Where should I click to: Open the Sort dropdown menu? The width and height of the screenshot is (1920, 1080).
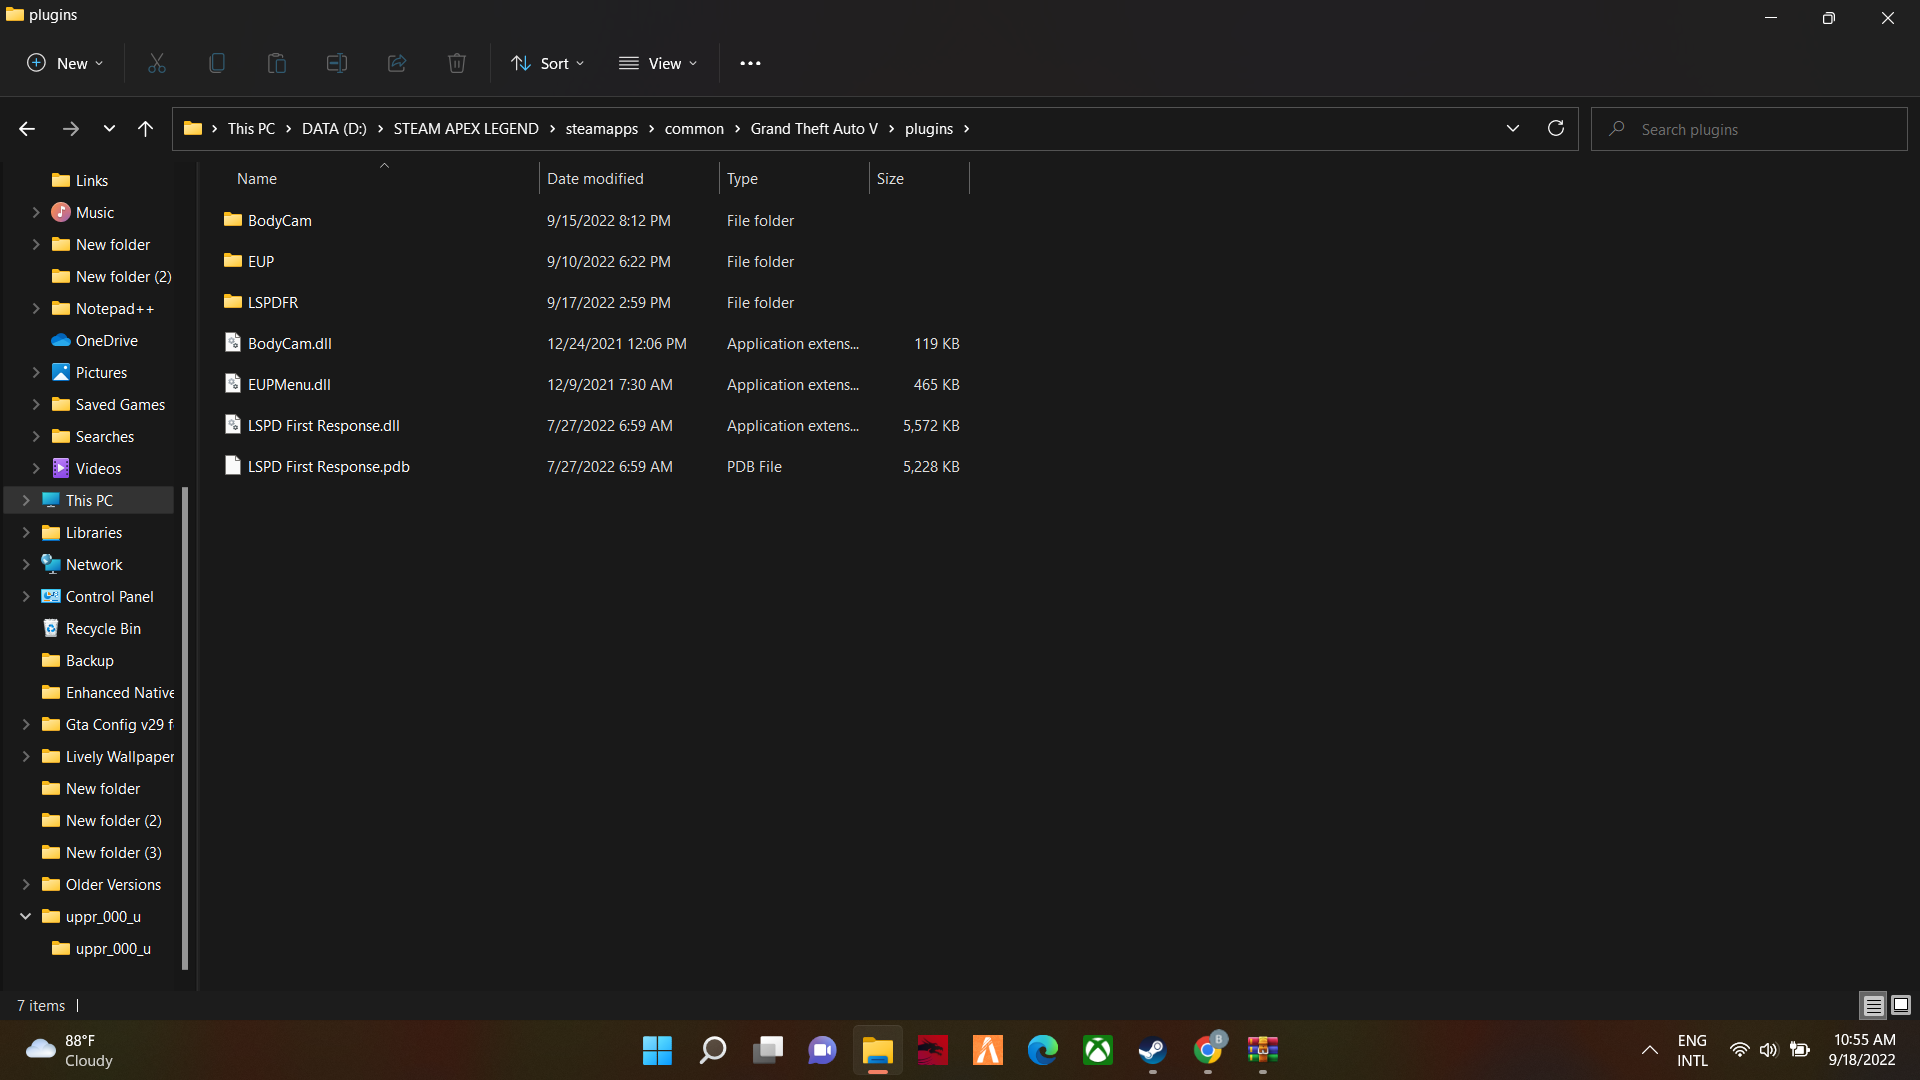point(548,63)
